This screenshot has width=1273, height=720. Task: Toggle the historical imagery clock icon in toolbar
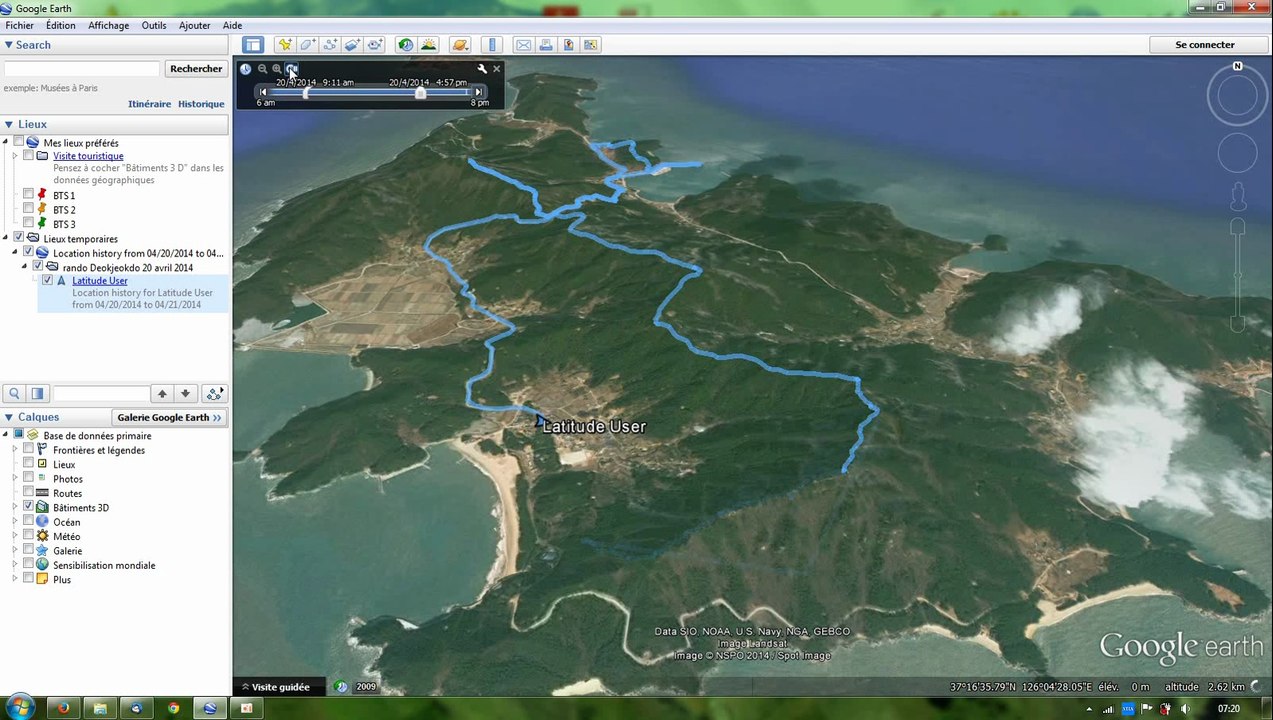[x=405, y=45]
